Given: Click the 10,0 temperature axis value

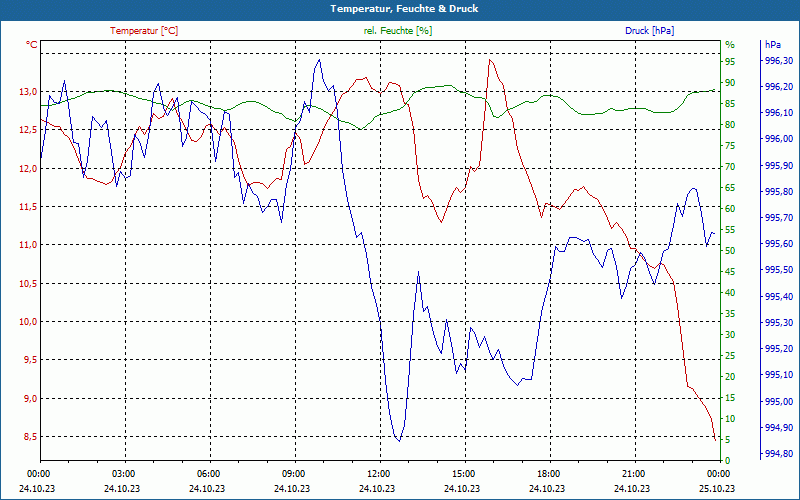Looking at the screenshot, I should [29, 321].
